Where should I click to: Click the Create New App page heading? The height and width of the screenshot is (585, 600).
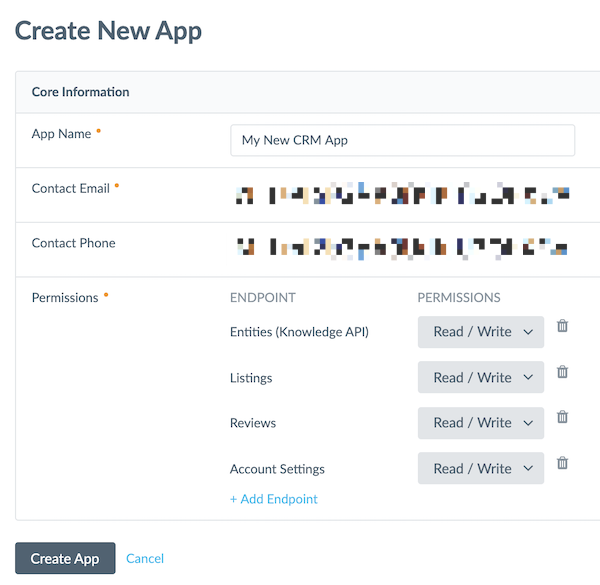point(108,30)
